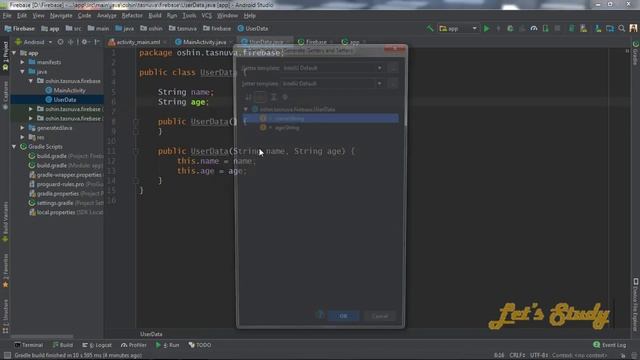Screen dimensions: 640x360
Task: Open the VCS menu
Action: 207,16
